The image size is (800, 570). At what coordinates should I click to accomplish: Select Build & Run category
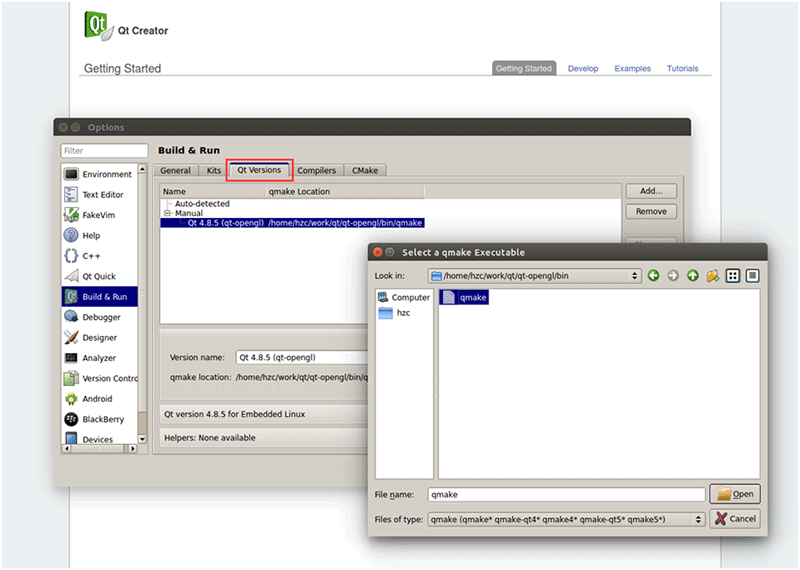[99, 296]
